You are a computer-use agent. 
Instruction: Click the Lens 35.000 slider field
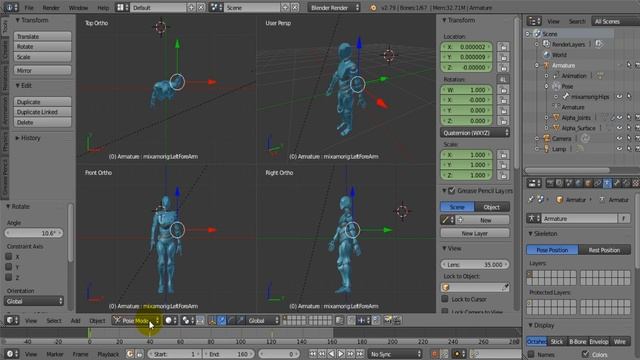tap(475, 264)
